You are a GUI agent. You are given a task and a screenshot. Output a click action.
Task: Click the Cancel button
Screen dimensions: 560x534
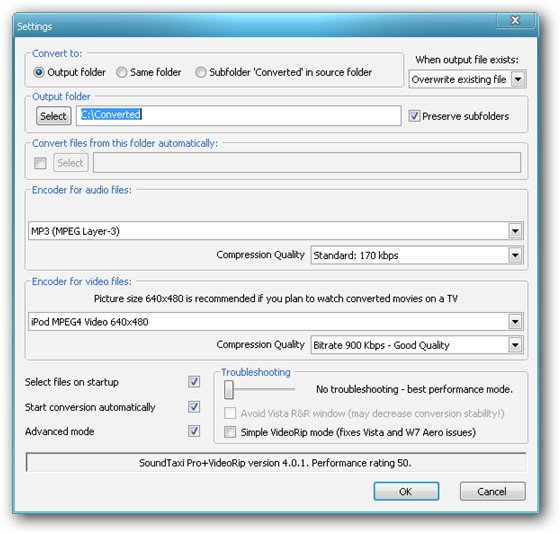click(492, 491)
